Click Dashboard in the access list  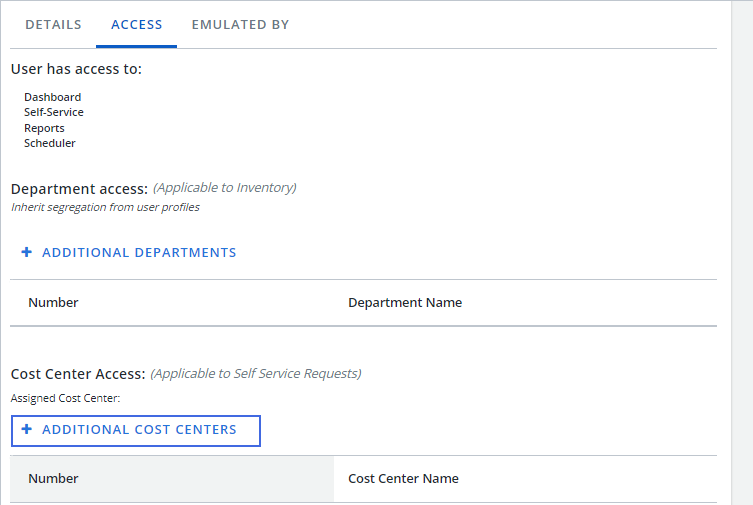click(53, 97)
